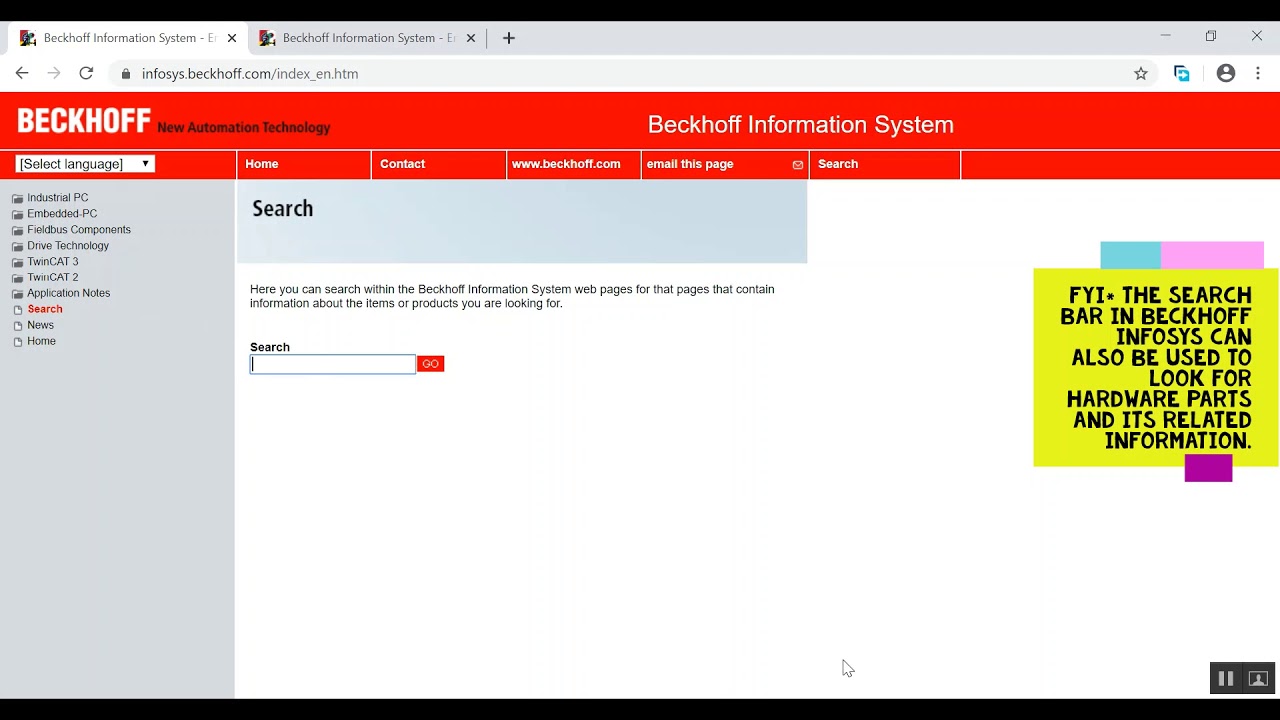
Task: Expand the Industrial PC folder
Action: [x=58, y=198]
